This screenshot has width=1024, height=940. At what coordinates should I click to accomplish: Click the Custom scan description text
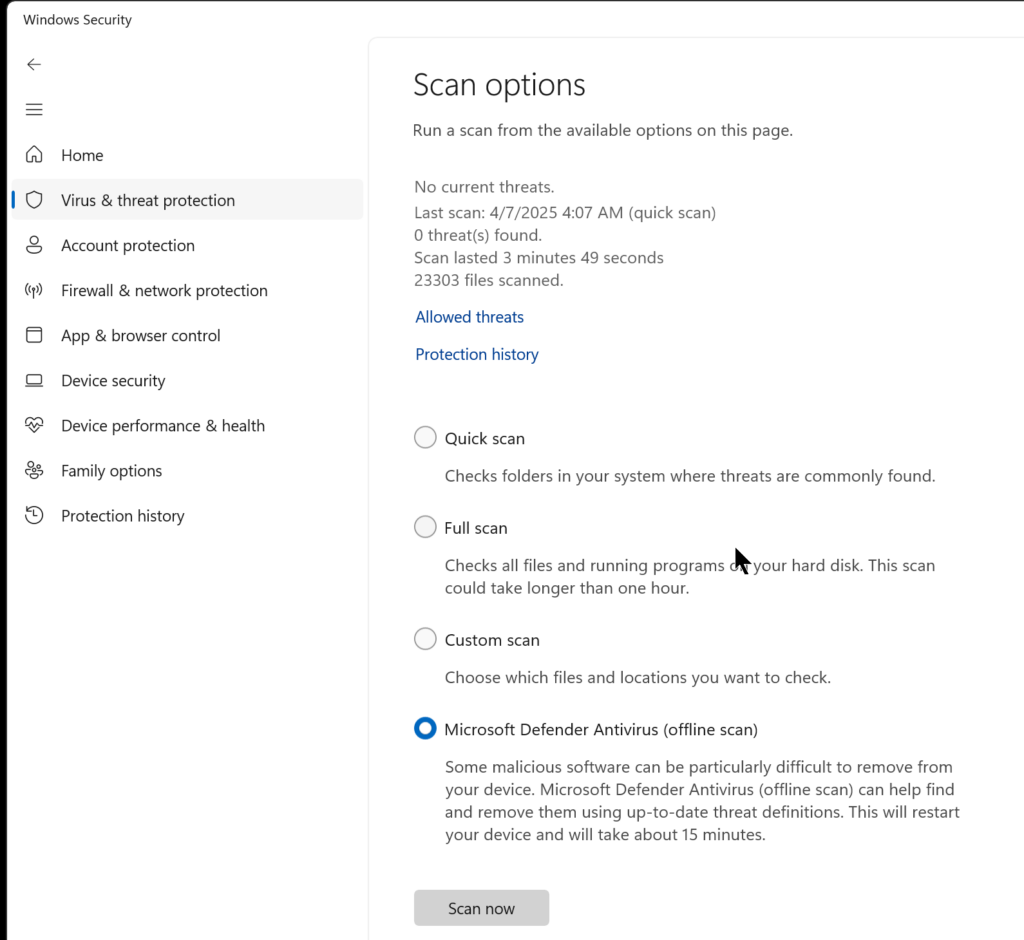point(637,677)
